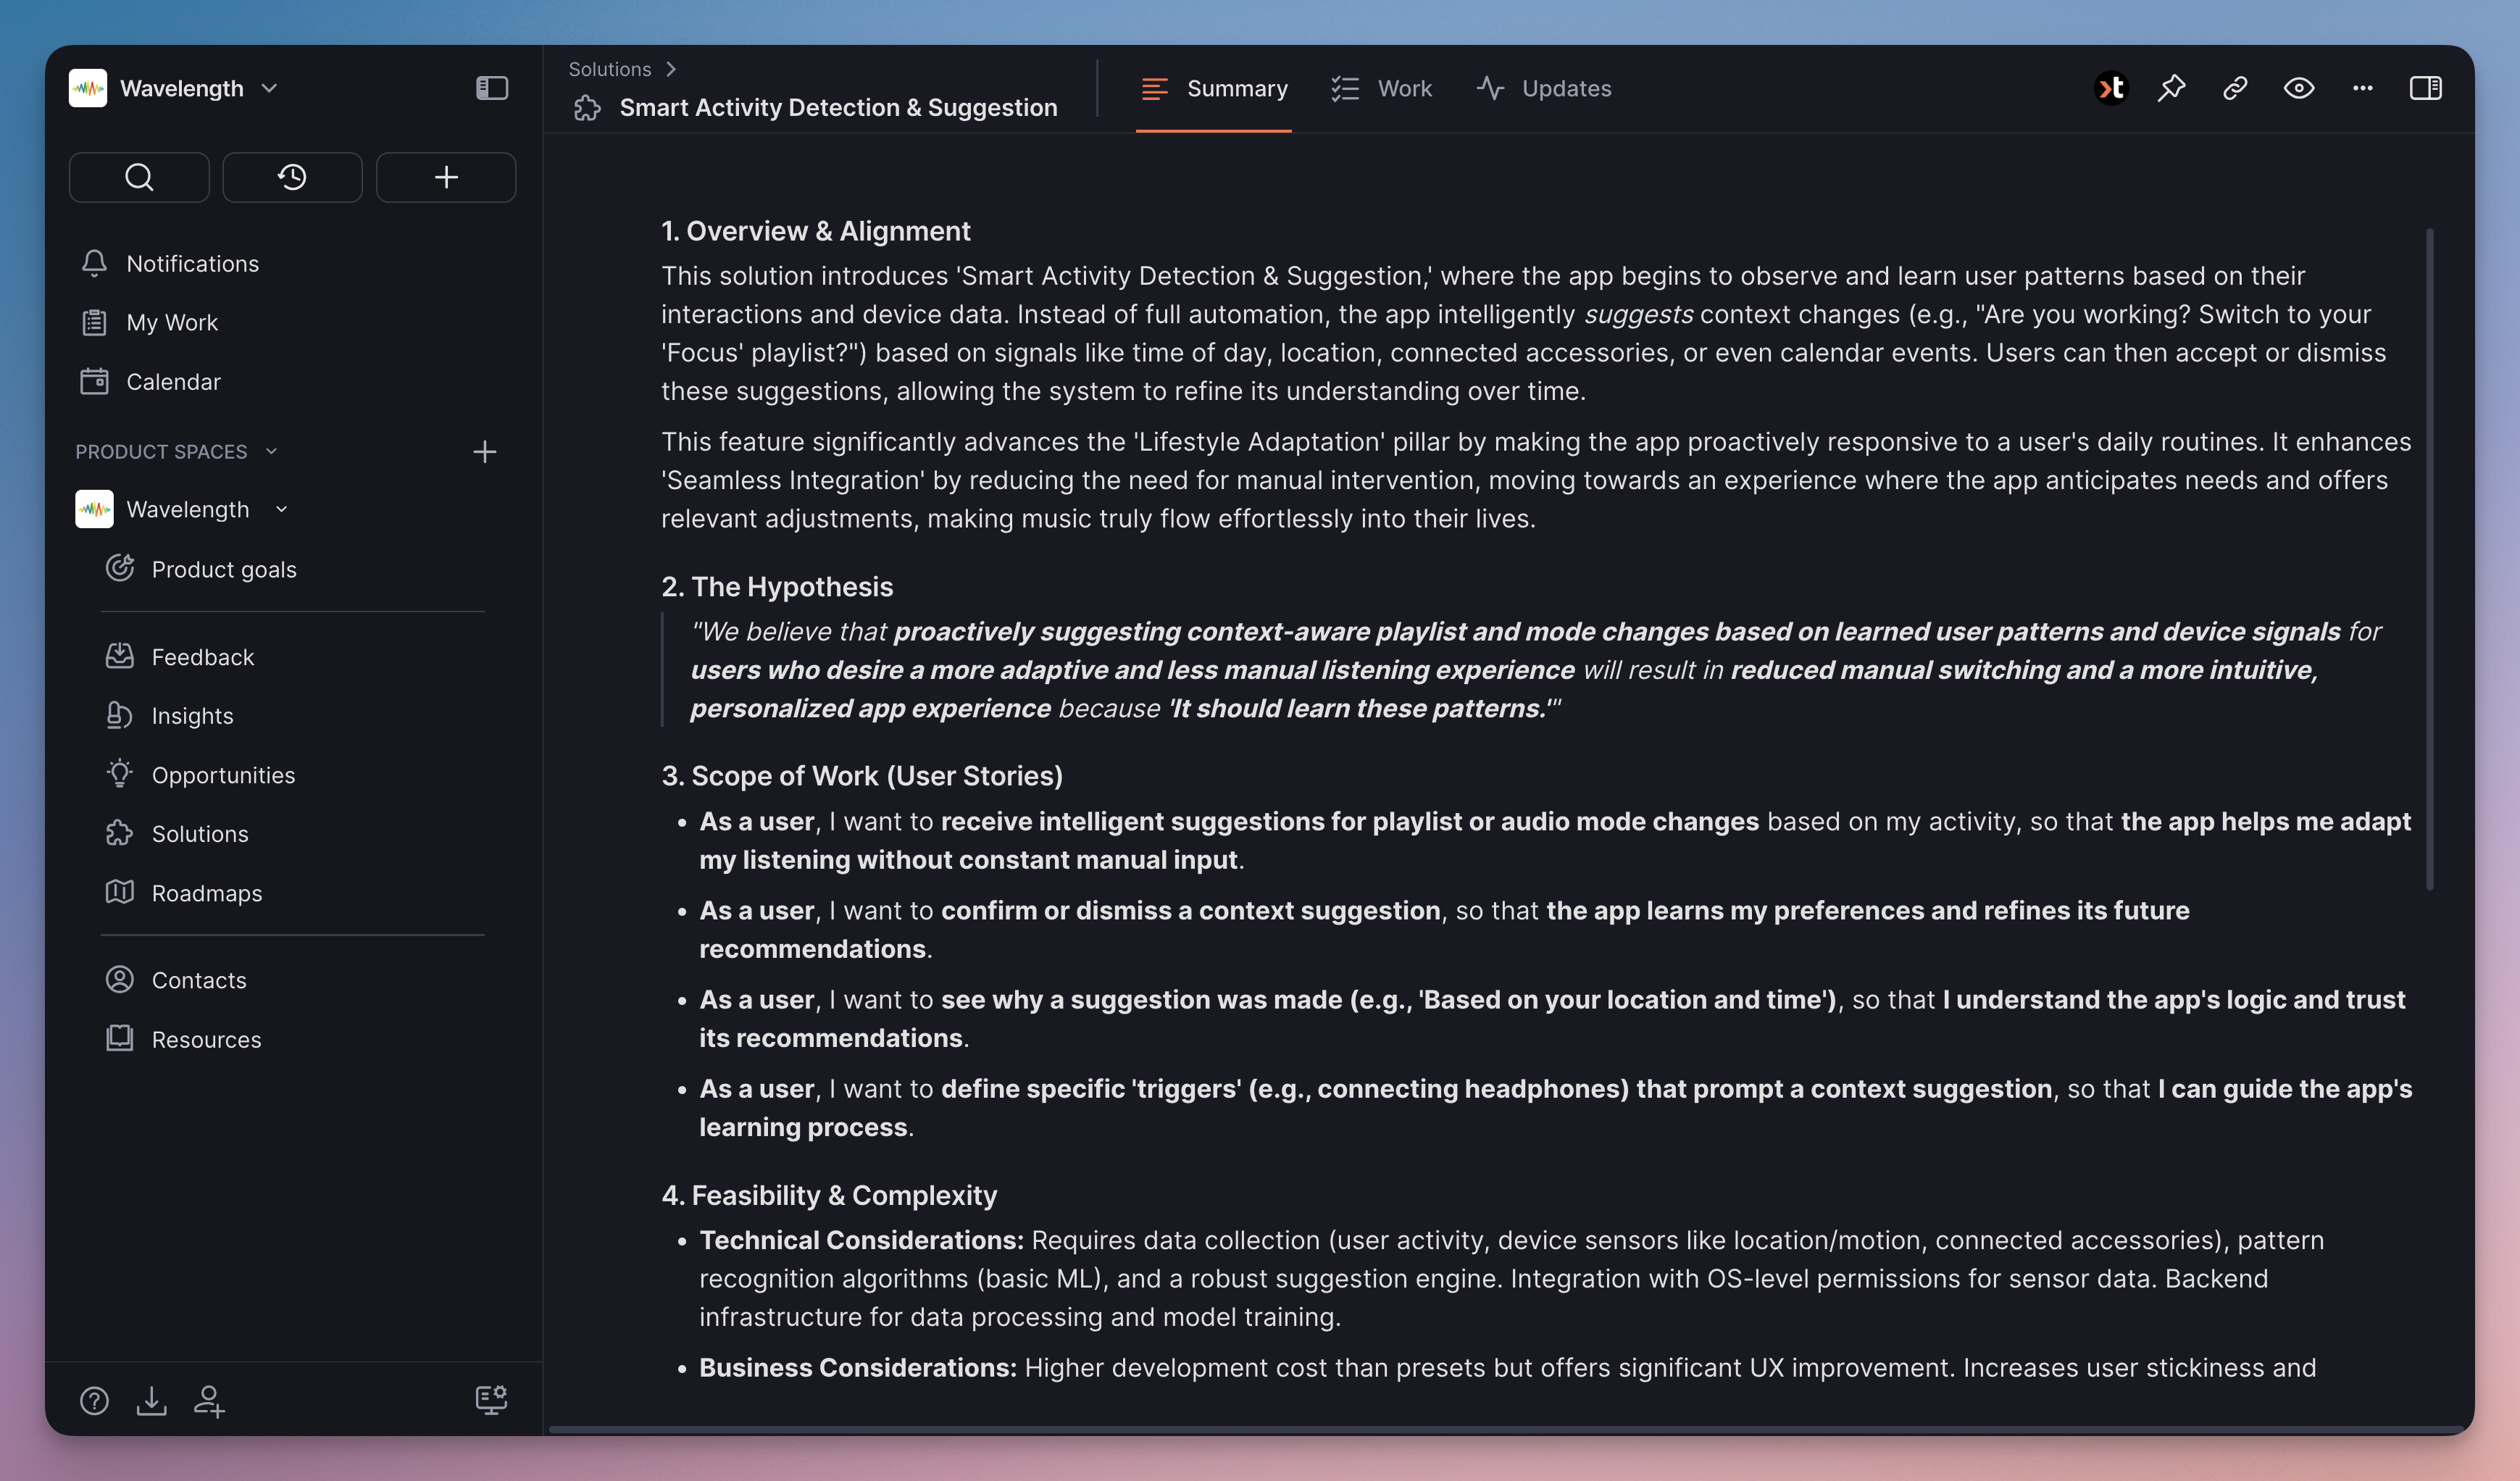
Task: Click the vertical scrollbar in summary
Action: tap(2430, 559)
